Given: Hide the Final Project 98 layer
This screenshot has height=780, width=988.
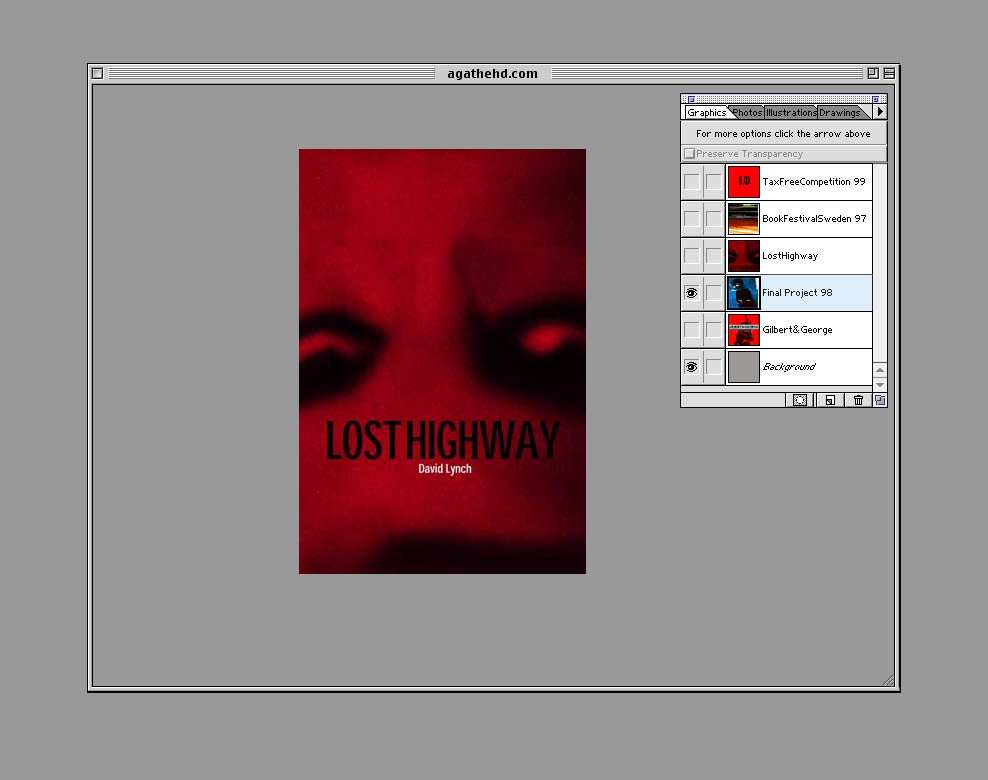Looking at the screenshot, I should click(692, 293).
